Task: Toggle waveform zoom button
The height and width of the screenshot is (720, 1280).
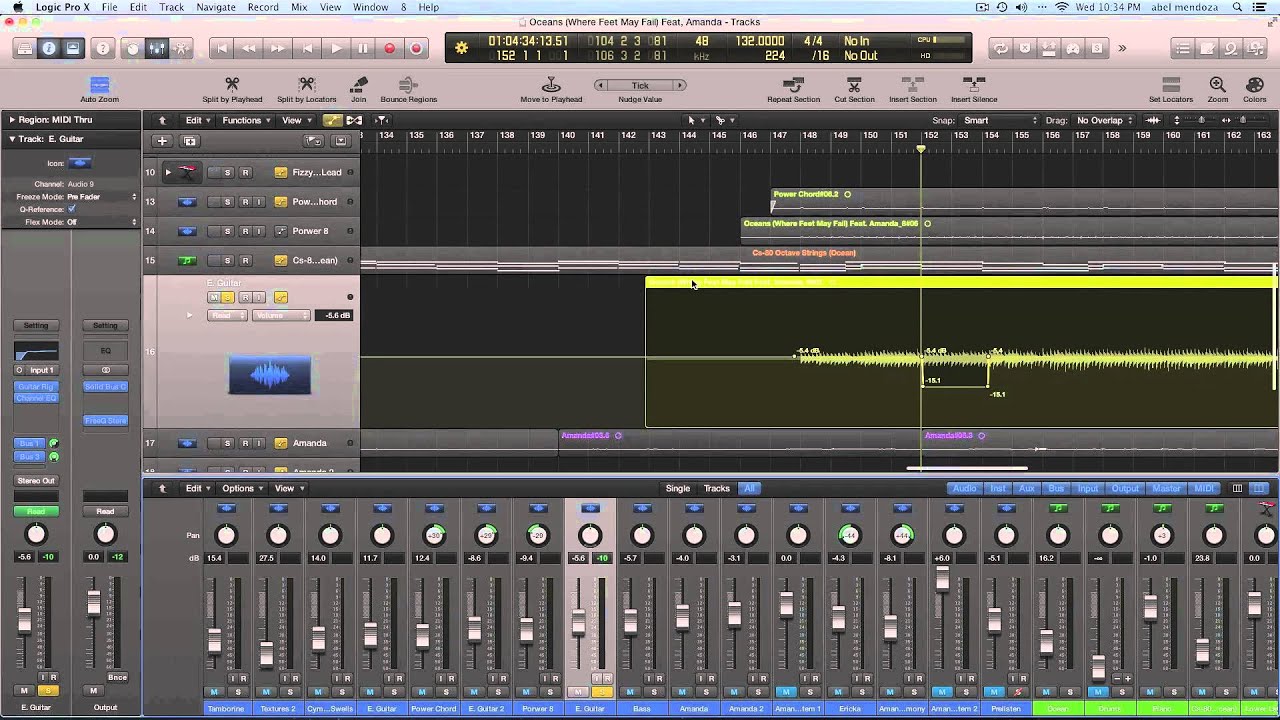Action: [1153, 120]
